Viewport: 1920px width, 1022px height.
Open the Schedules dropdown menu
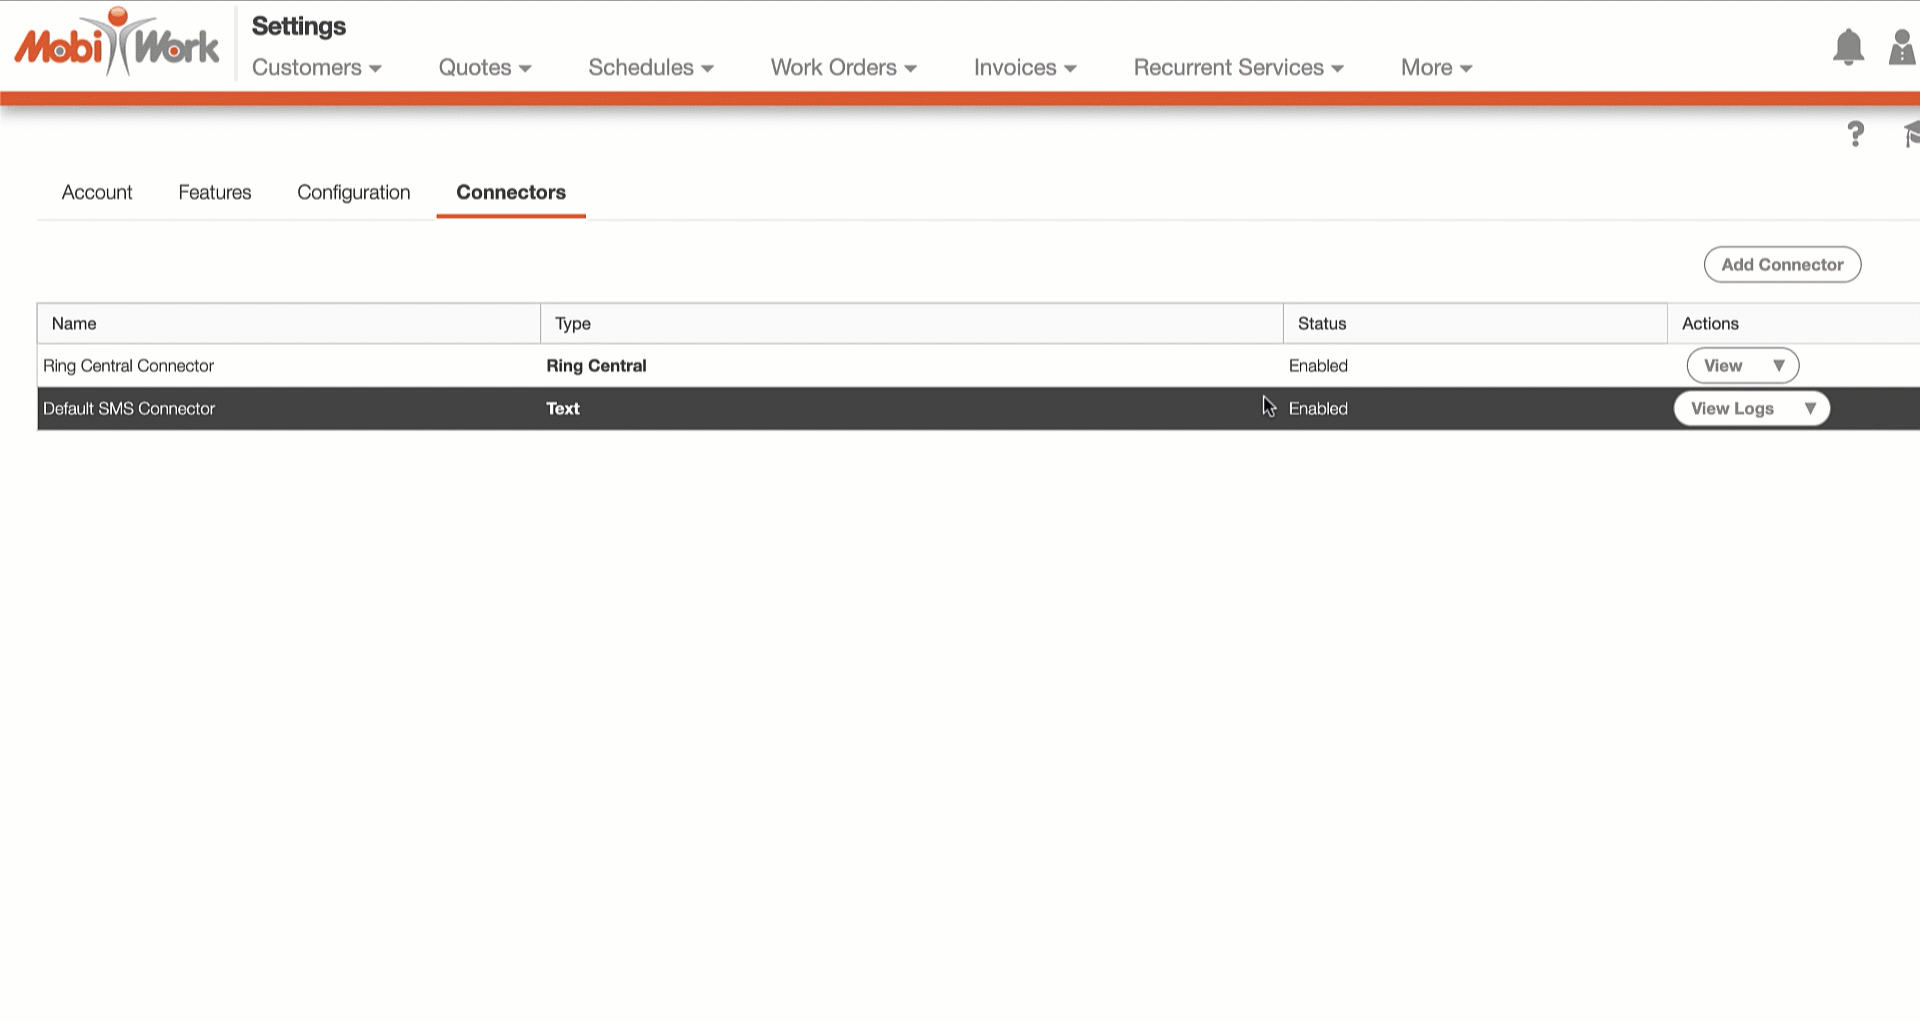point(650,68)
